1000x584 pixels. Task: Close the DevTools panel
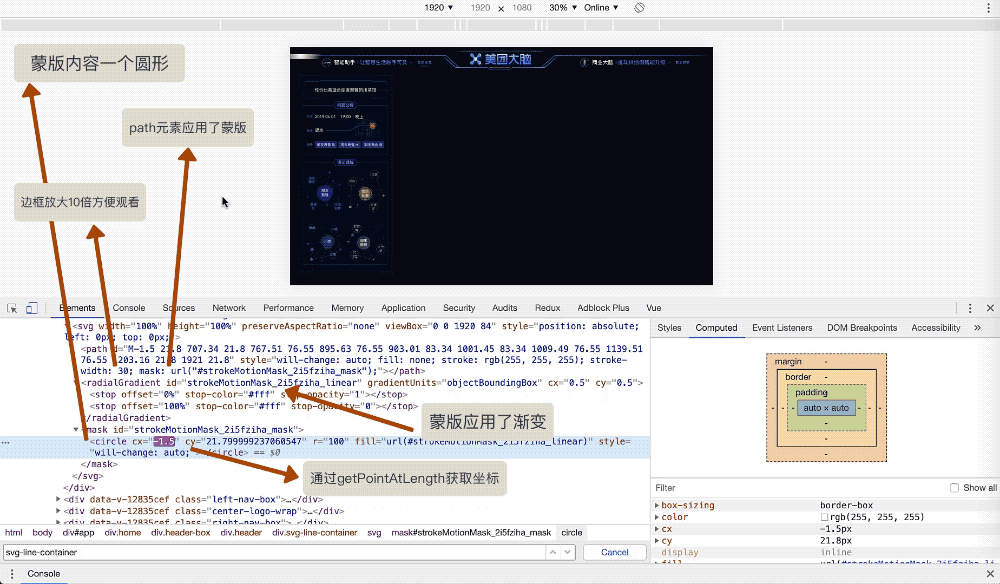(x=990, y=308)
